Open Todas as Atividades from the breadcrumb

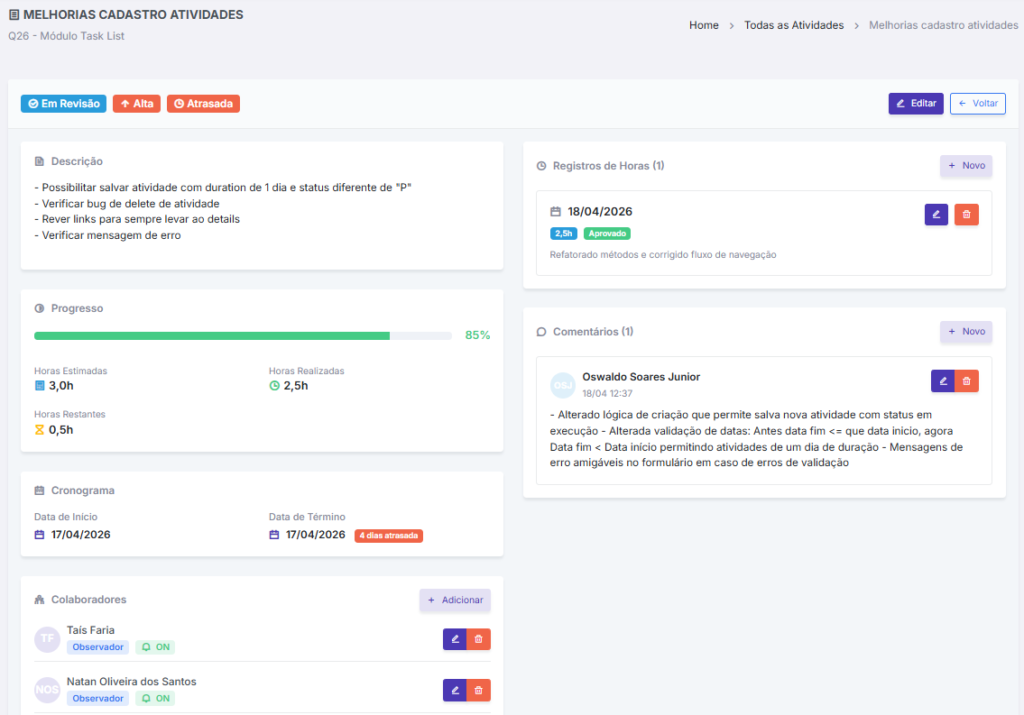794,25
